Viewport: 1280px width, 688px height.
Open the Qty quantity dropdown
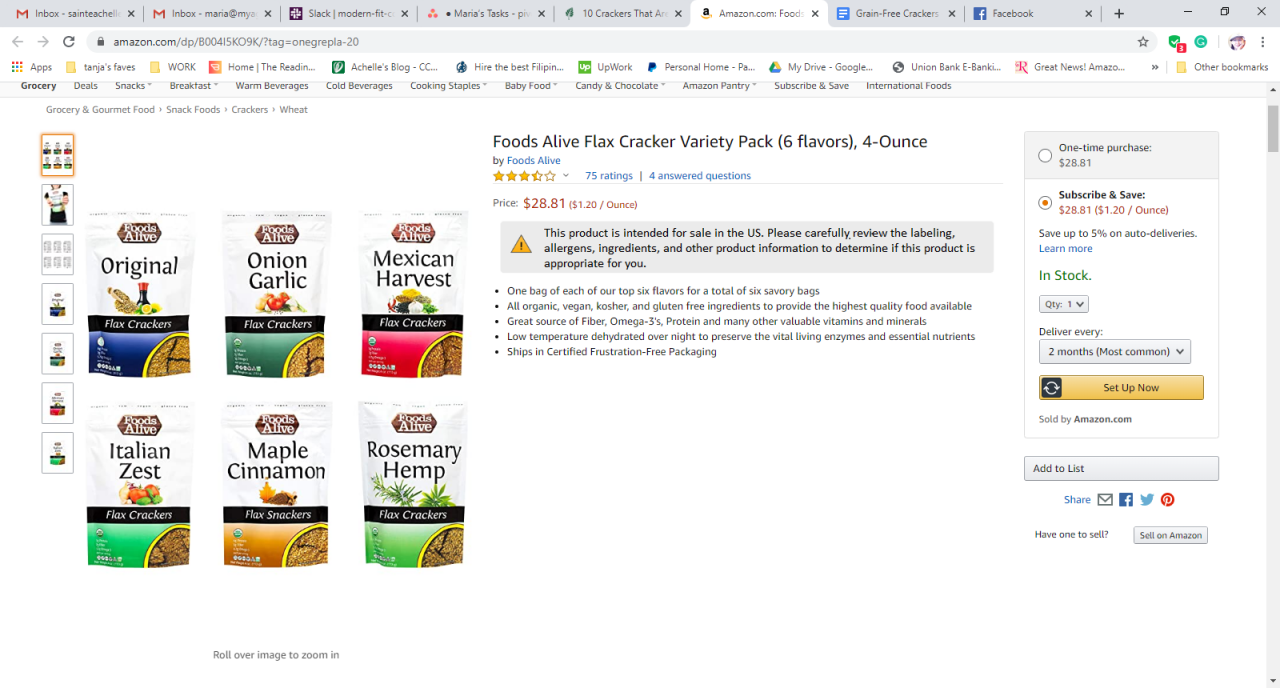pyautogui.click(x=1063, y=304)
